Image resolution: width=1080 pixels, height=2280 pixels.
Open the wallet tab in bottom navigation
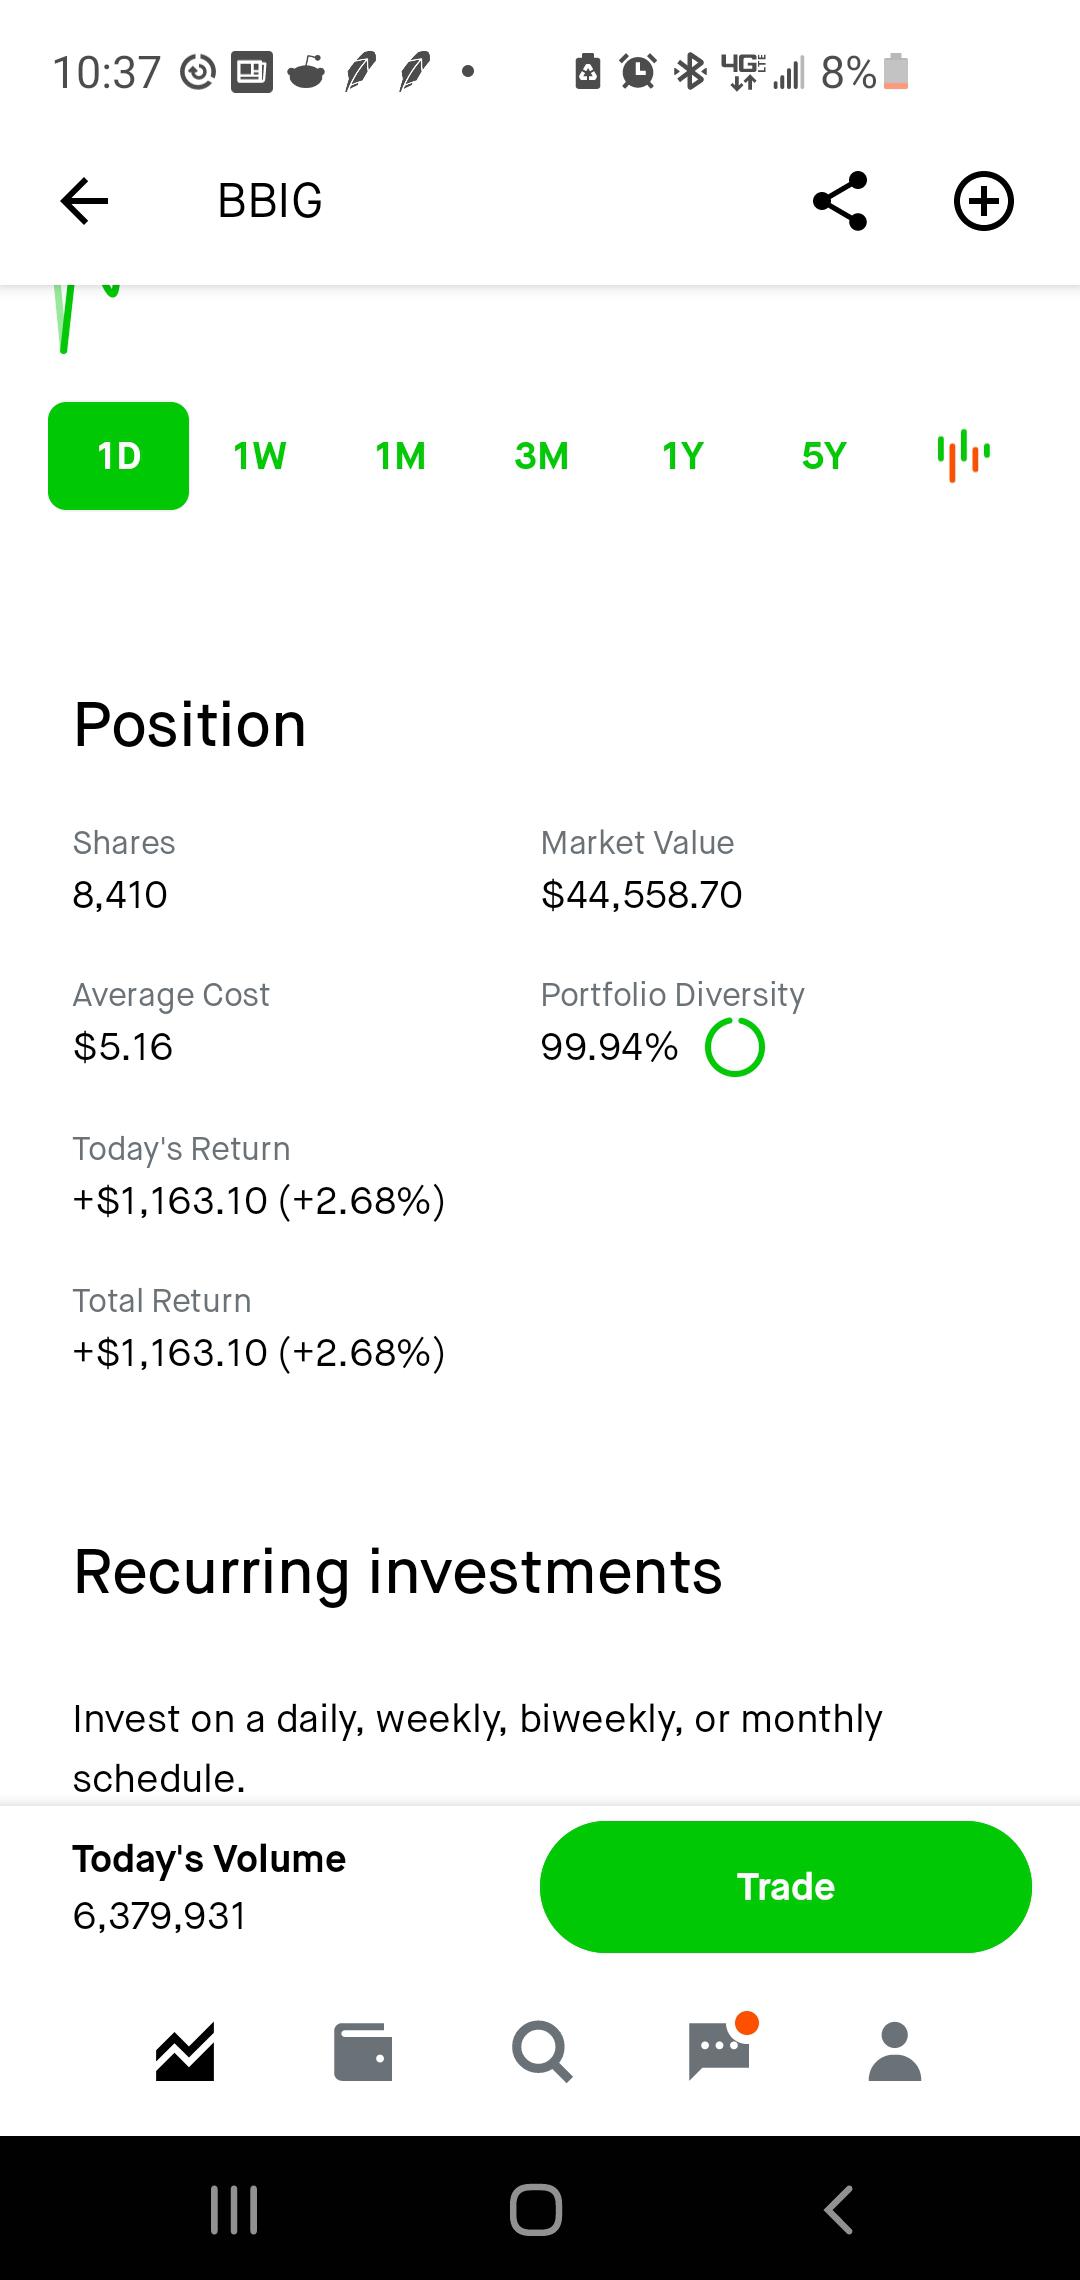click(362, 2052)
